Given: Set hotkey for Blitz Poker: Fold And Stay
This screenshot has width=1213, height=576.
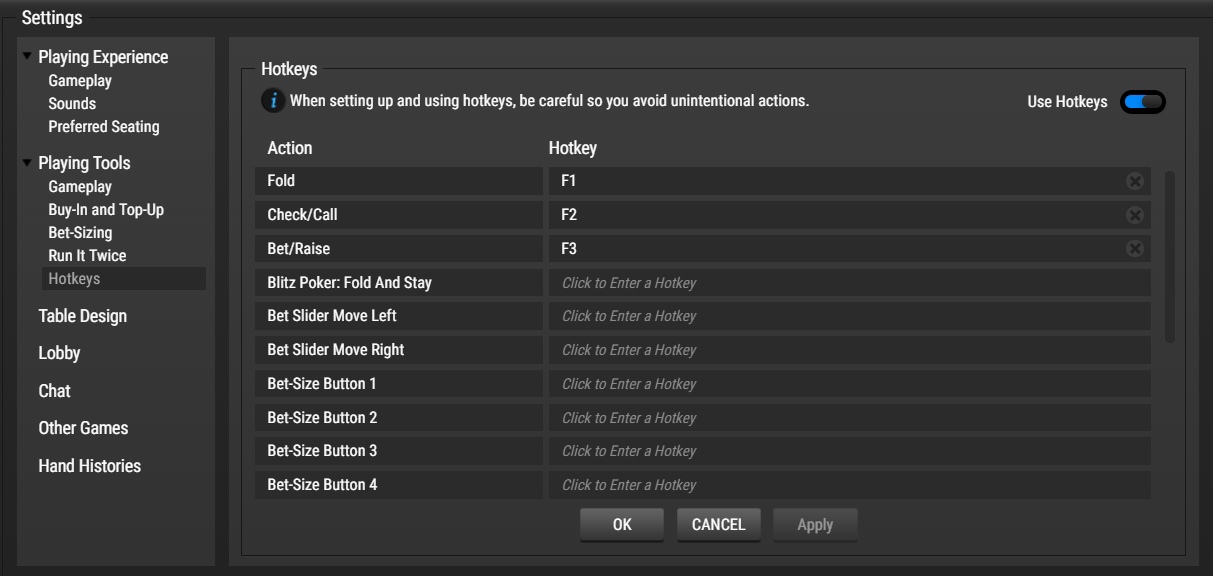Looking at the screenshot, I should [849, 283].
